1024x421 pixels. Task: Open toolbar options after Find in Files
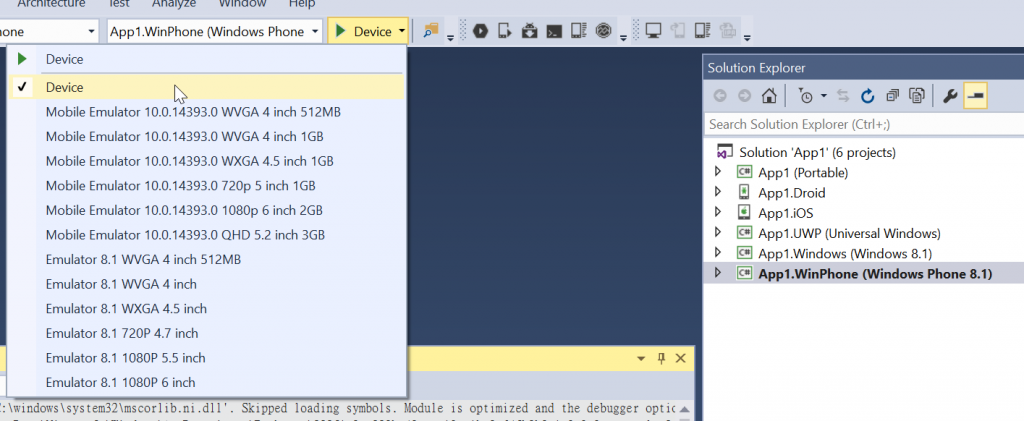[x=450, y=36]
